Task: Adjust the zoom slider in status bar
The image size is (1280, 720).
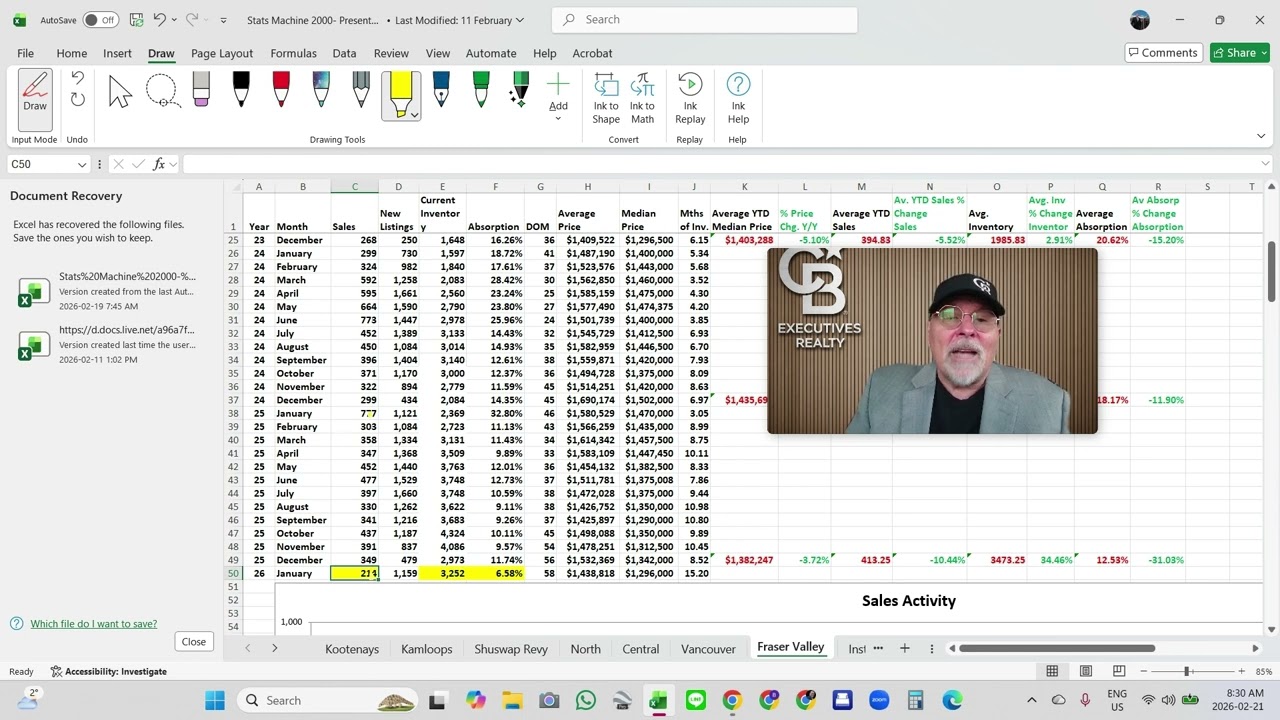Action: 1187,671
